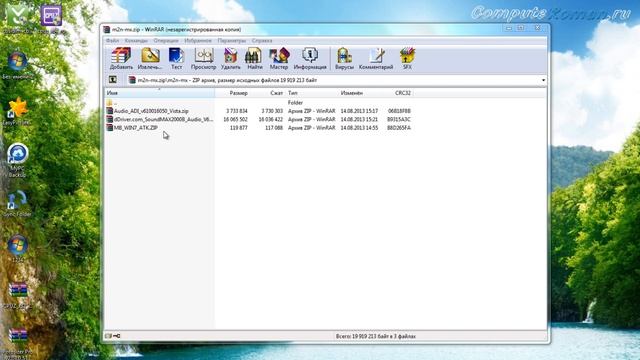Open the Комментарий (Comment) tool
The width and height of the screenshot is (640, 360).
pyautogui.click(x=376, y=58)
